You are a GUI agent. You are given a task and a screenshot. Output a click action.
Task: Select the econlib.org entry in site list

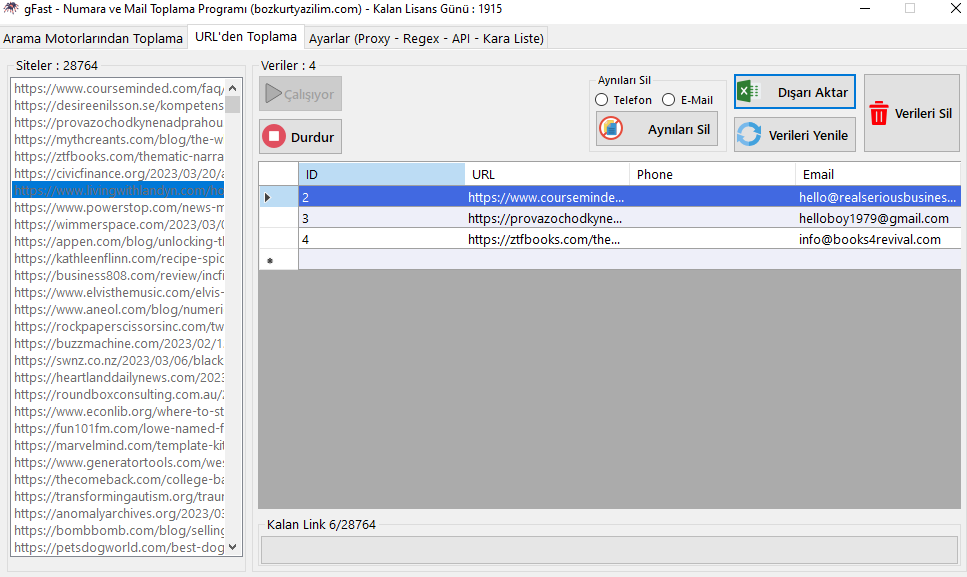[118, 412]
